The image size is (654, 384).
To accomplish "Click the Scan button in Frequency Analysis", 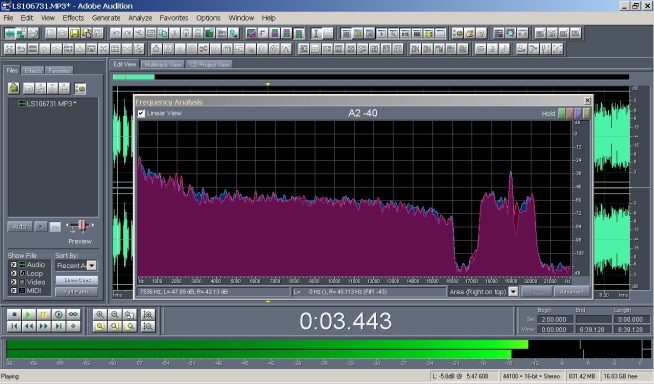I will pyautogui.click(x=537, y=292).
